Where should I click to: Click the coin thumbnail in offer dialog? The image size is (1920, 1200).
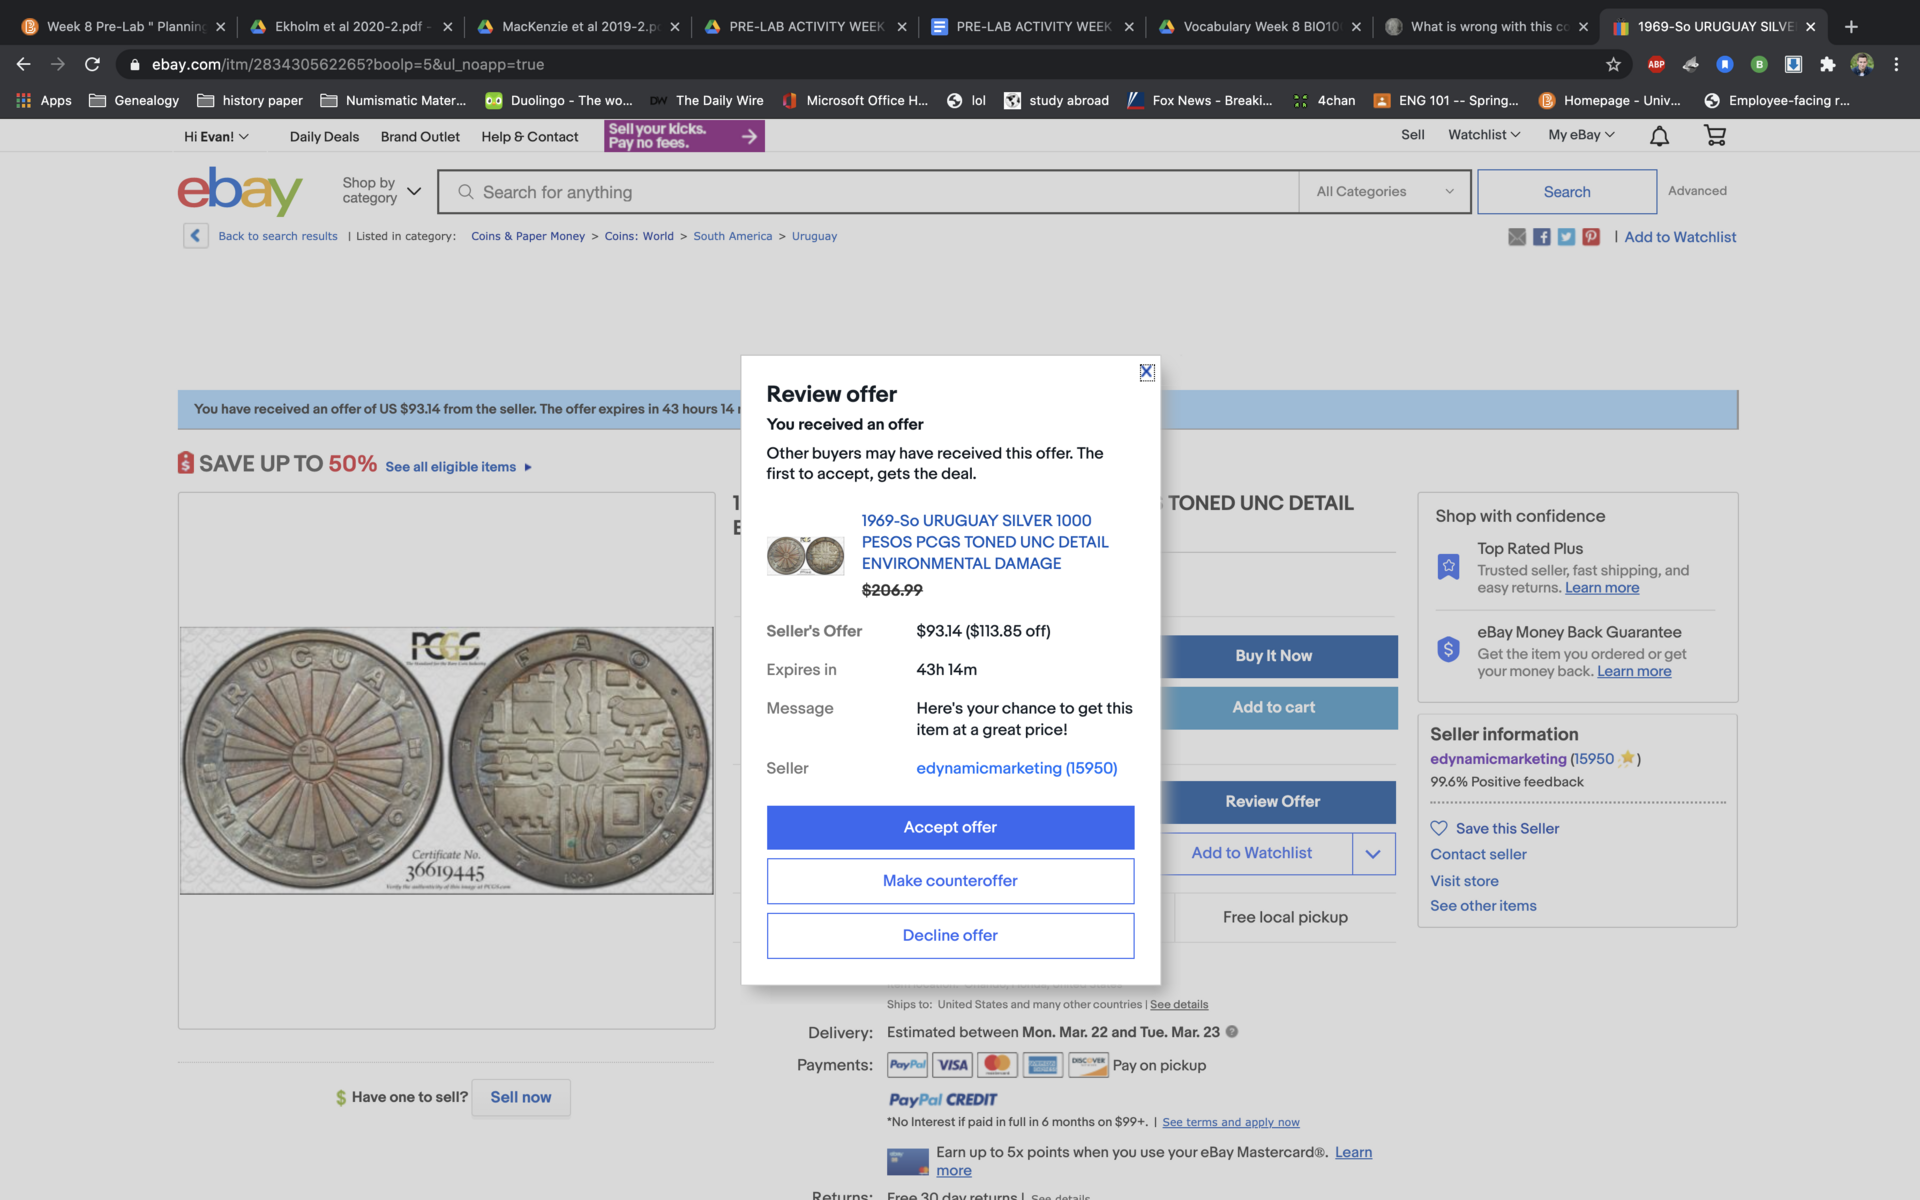[805, 555]
